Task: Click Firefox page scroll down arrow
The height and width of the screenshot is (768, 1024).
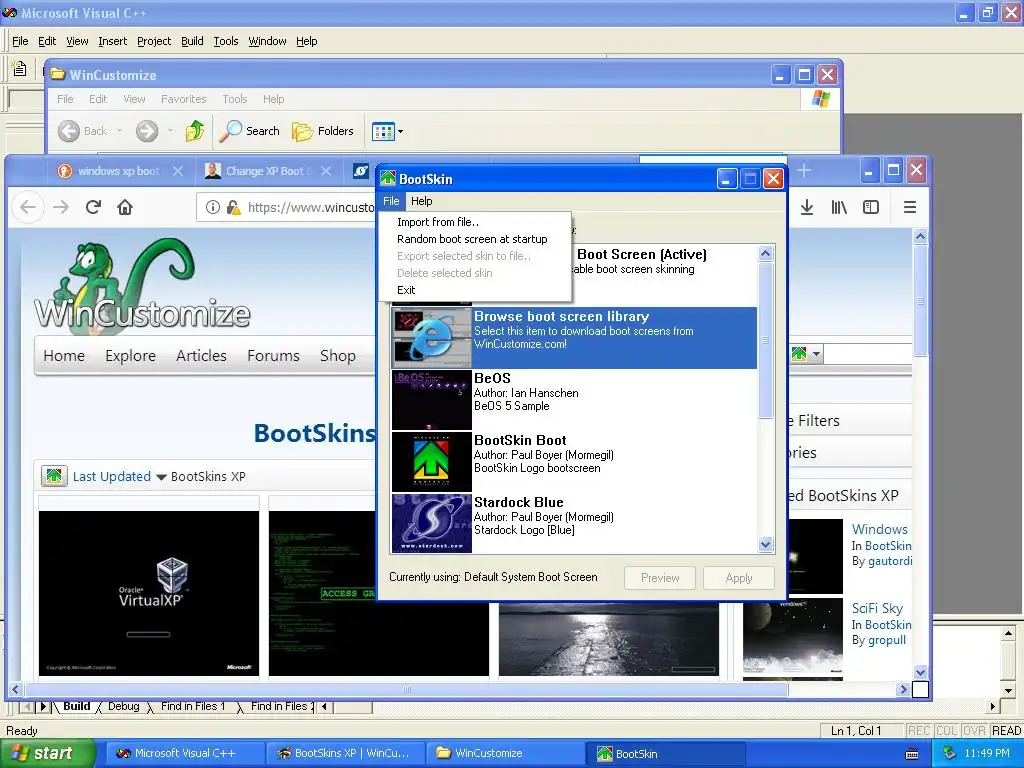Action: [920, 672]
